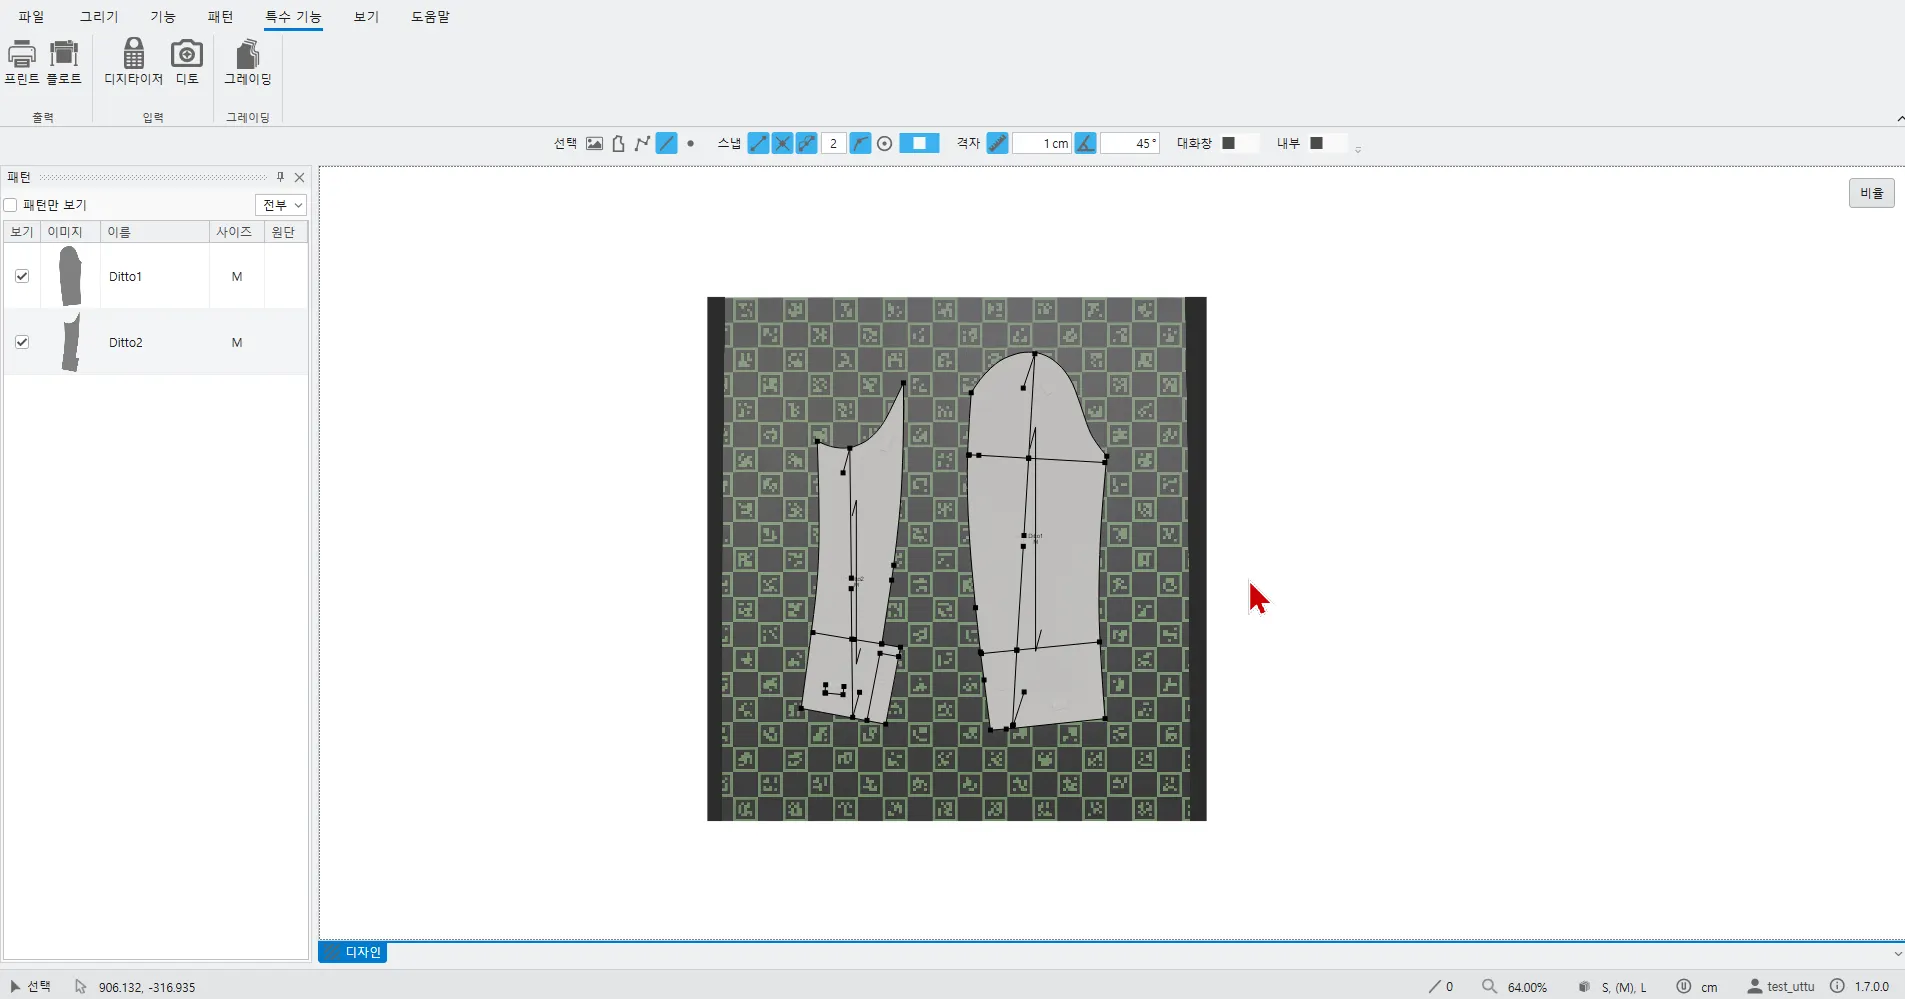
Task: Switch to the 그리기 ribbon tab
Action: (x=99, y=17)
